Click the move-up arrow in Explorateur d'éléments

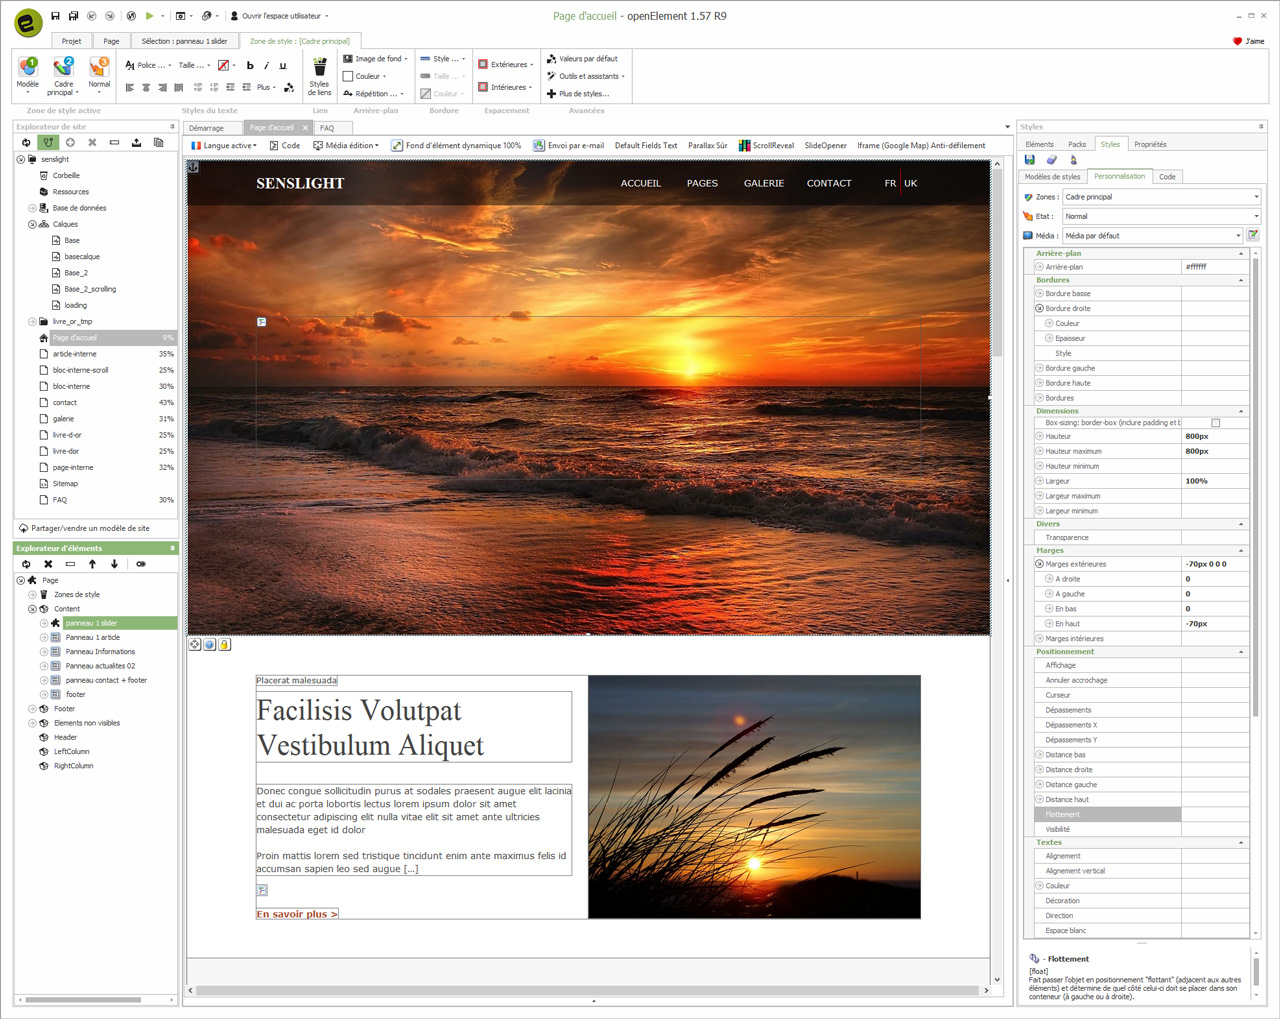pyautogui.click(x=93, y=564)
